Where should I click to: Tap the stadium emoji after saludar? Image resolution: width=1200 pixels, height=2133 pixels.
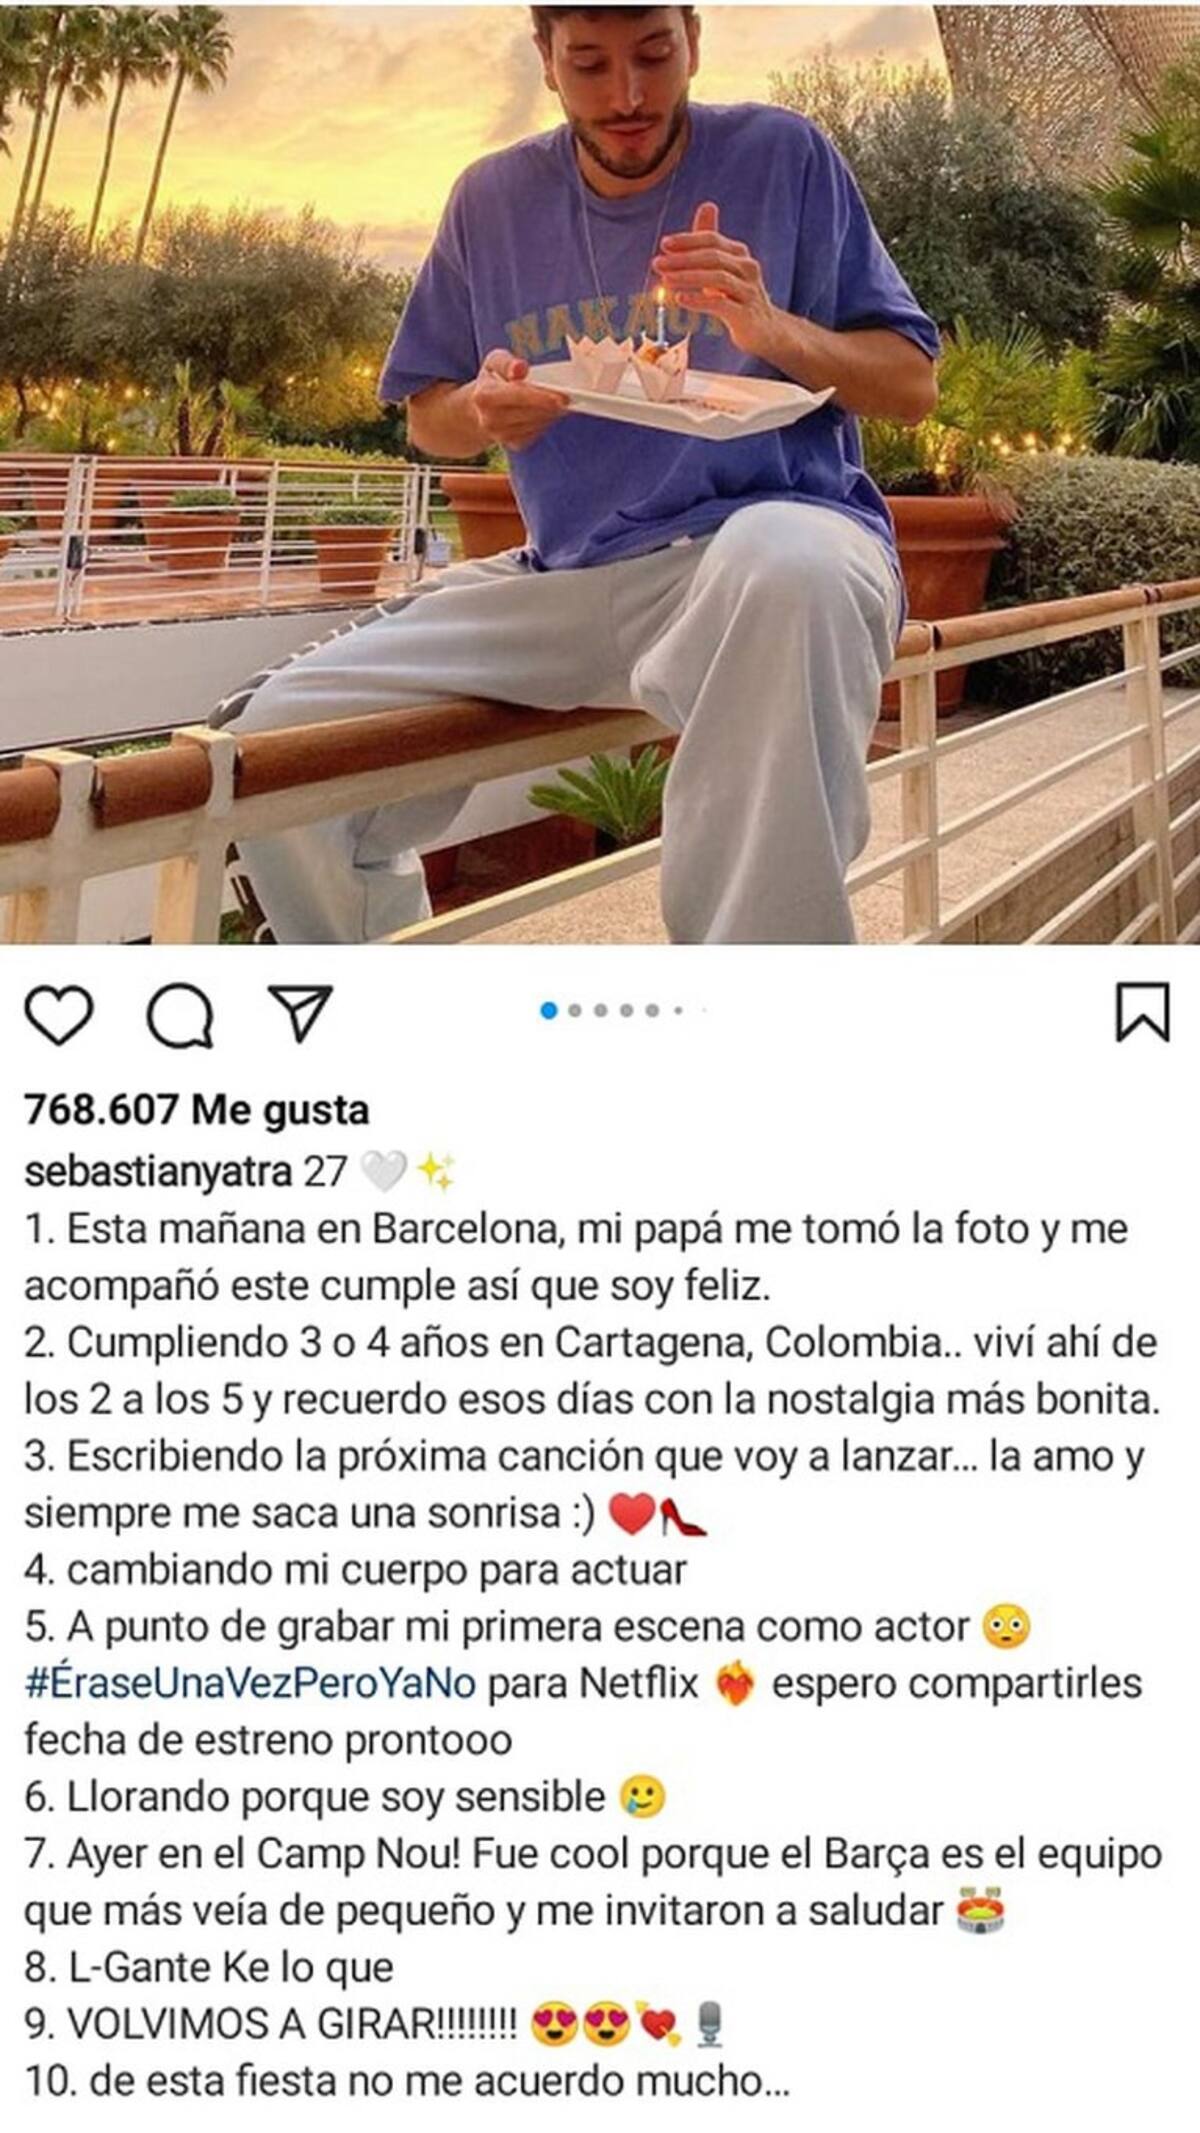[980, 1911]
